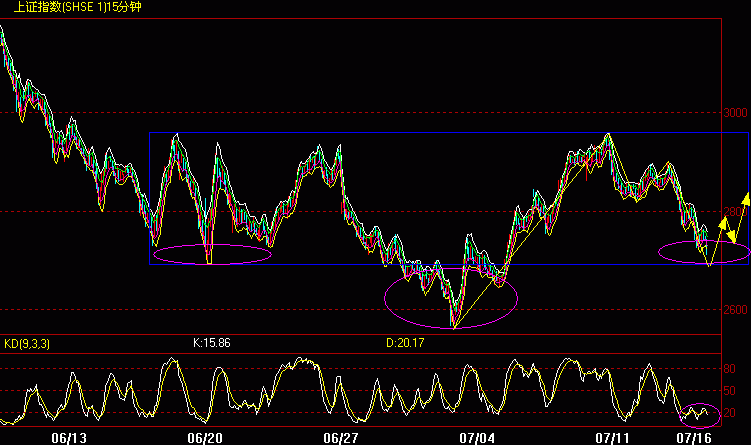
Task: Select the KD(9,3,3) indicator label
Action: (x=27, y=343)
